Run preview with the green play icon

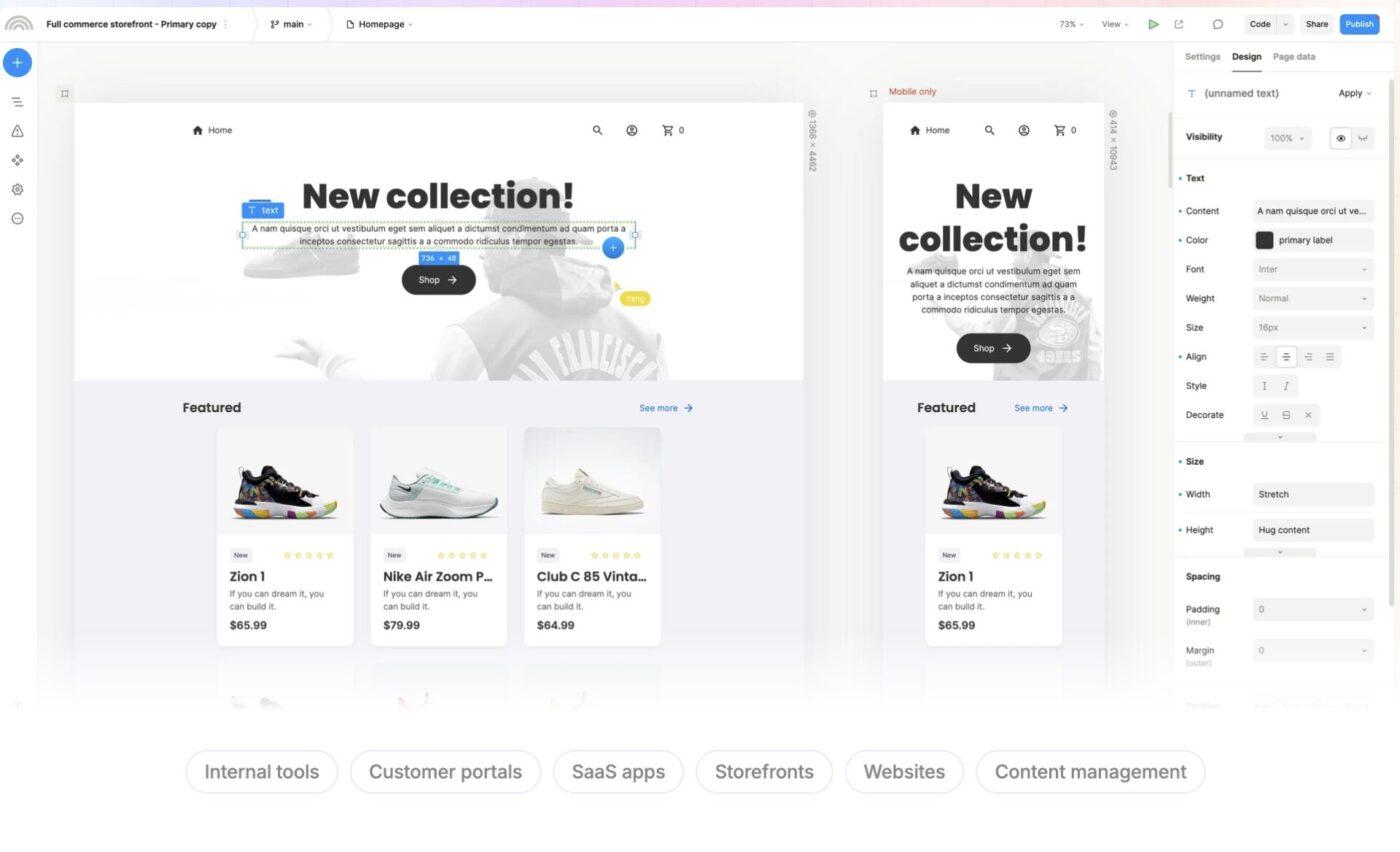pyautogui.click(x=1153, y=24)
